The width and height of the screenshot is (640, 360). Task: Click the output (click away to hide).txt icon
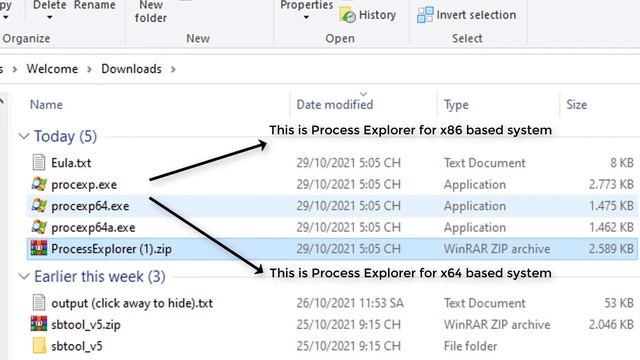click(39, 303)
